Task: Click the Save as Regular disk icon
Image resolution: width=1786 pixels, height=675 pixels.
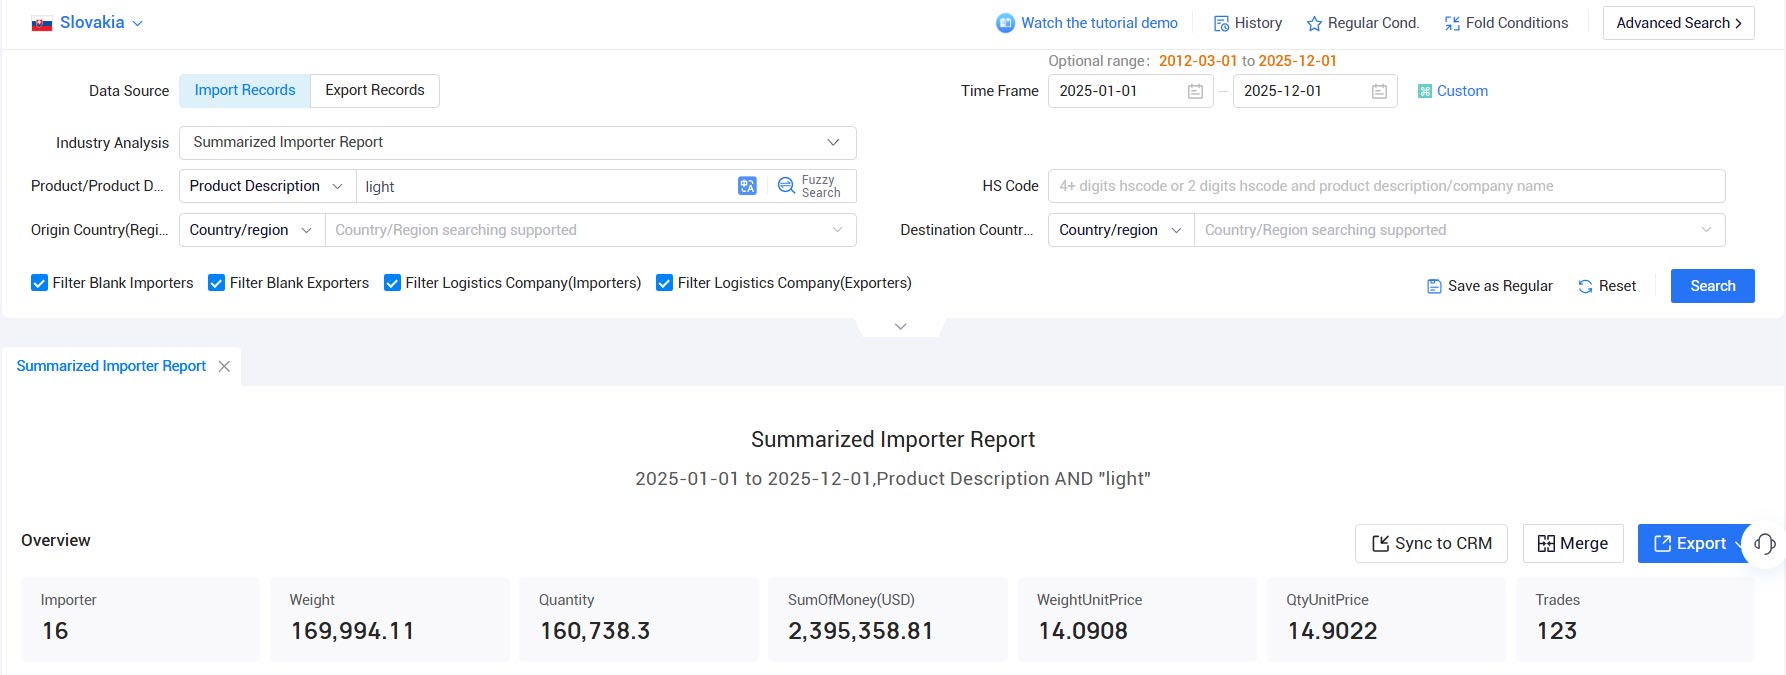Action: click(x=1434, y=286)
